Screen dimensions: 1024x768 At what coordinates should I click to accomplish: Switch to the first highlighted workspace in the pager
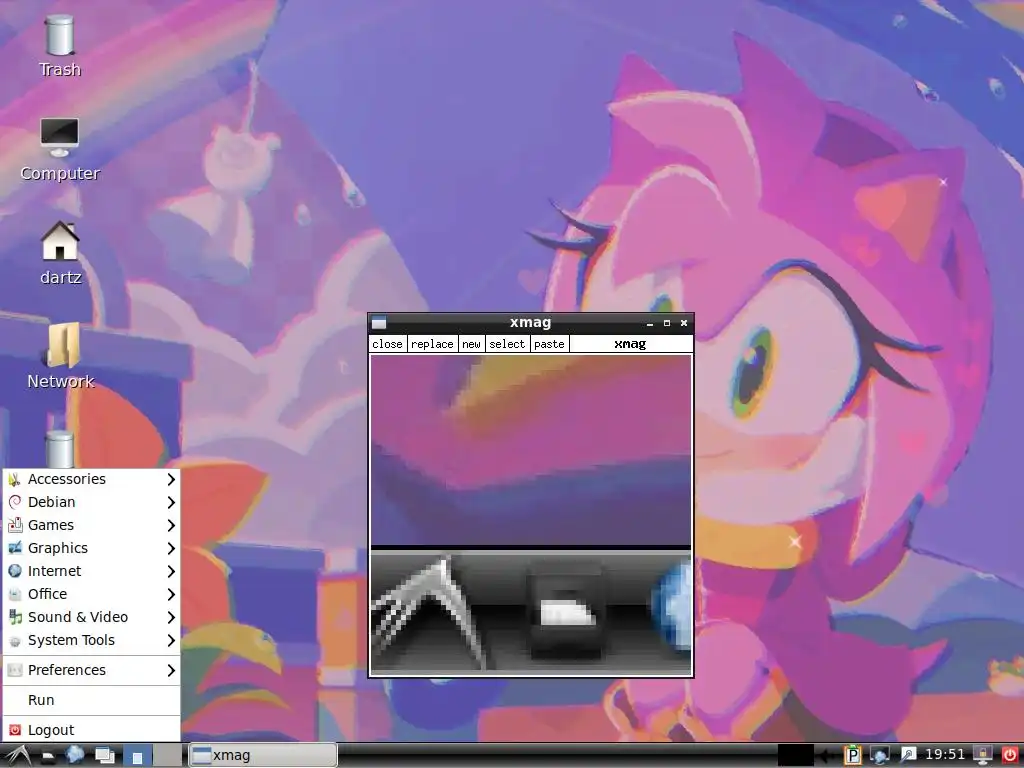[x=137, y=756]
